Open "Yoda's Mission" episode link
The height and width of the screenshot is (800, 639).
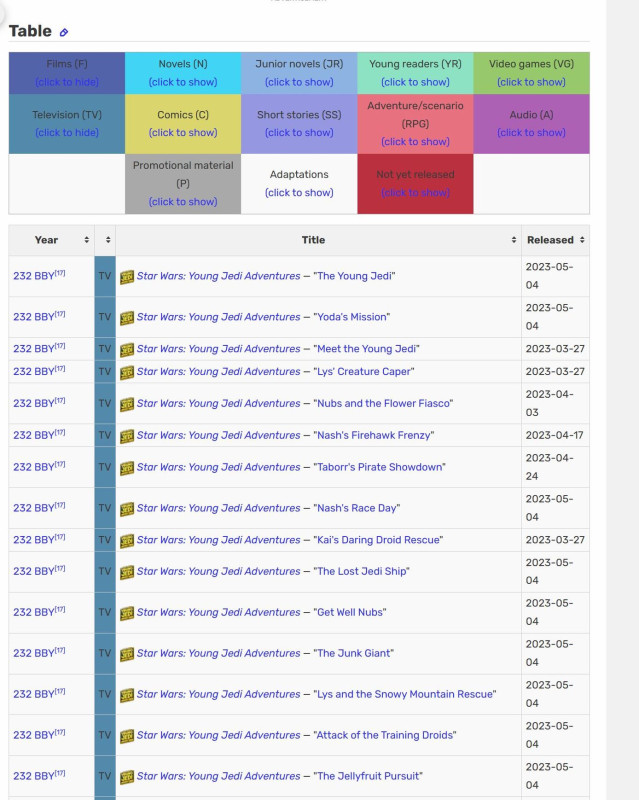(352, 317)
